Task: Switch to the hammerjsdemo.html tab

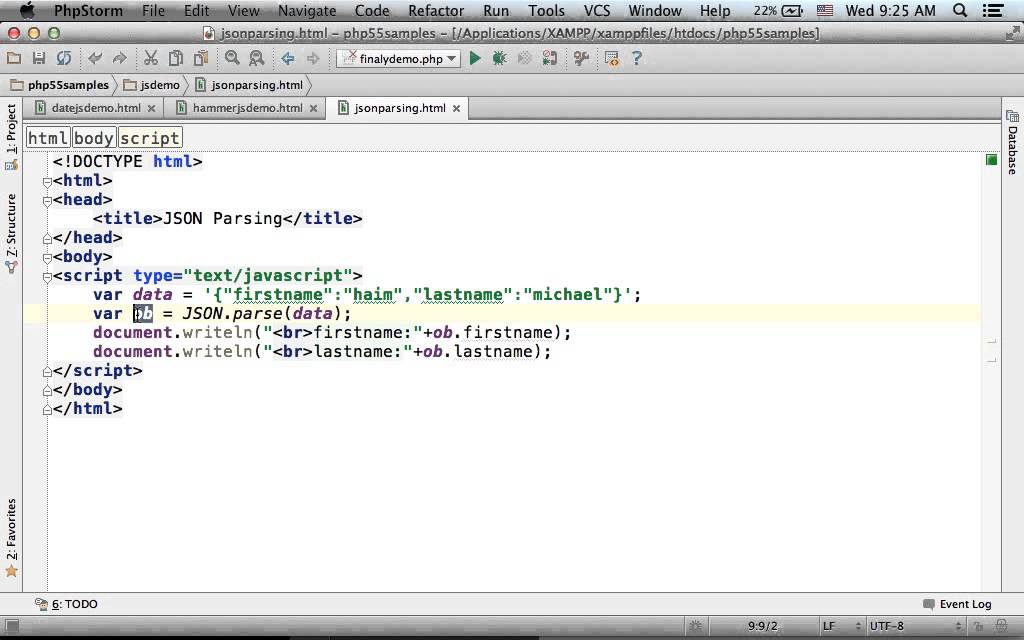Action: pos(247,108)
